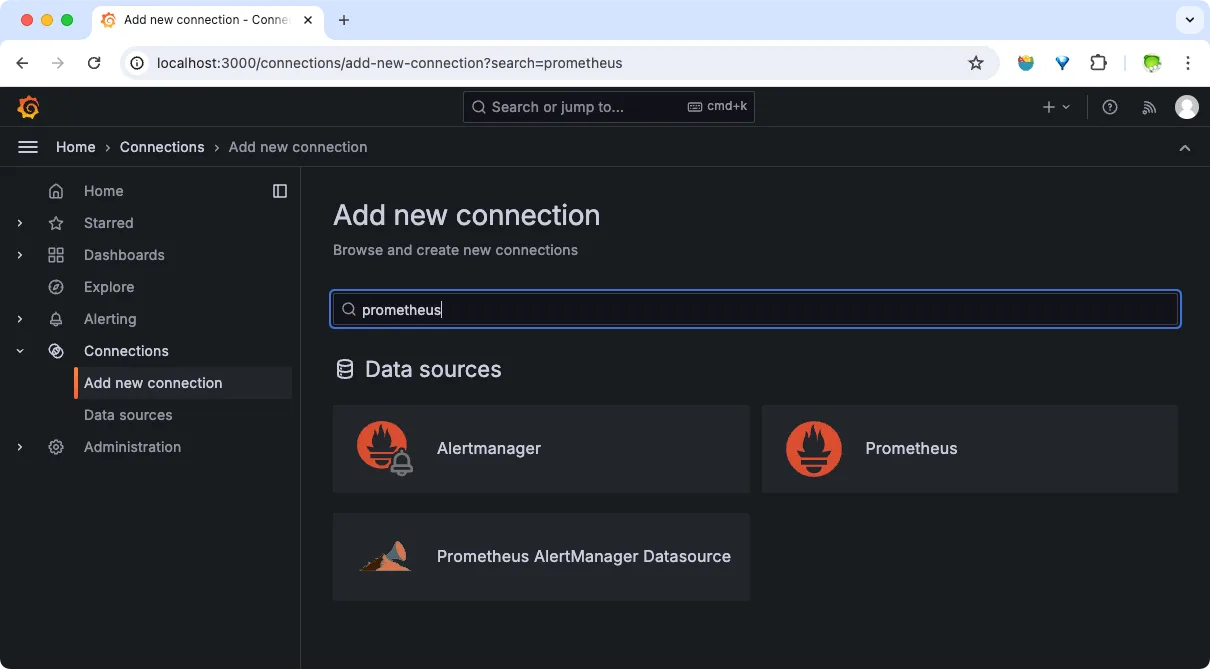Switch to the Add new connection browser tab
This screenshot has width=1210, height=669.
tap(200, 19)
